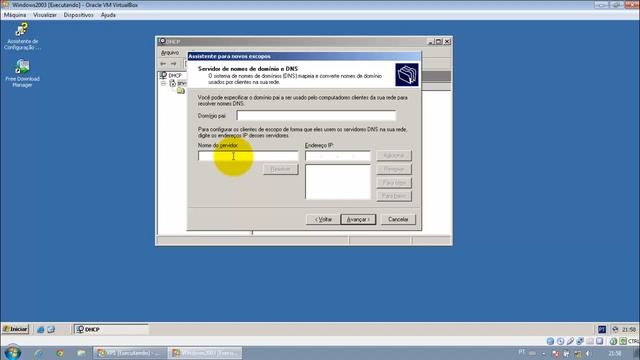
Task: Open the Iniciar start button in guest
Action: tap(15, 329)
